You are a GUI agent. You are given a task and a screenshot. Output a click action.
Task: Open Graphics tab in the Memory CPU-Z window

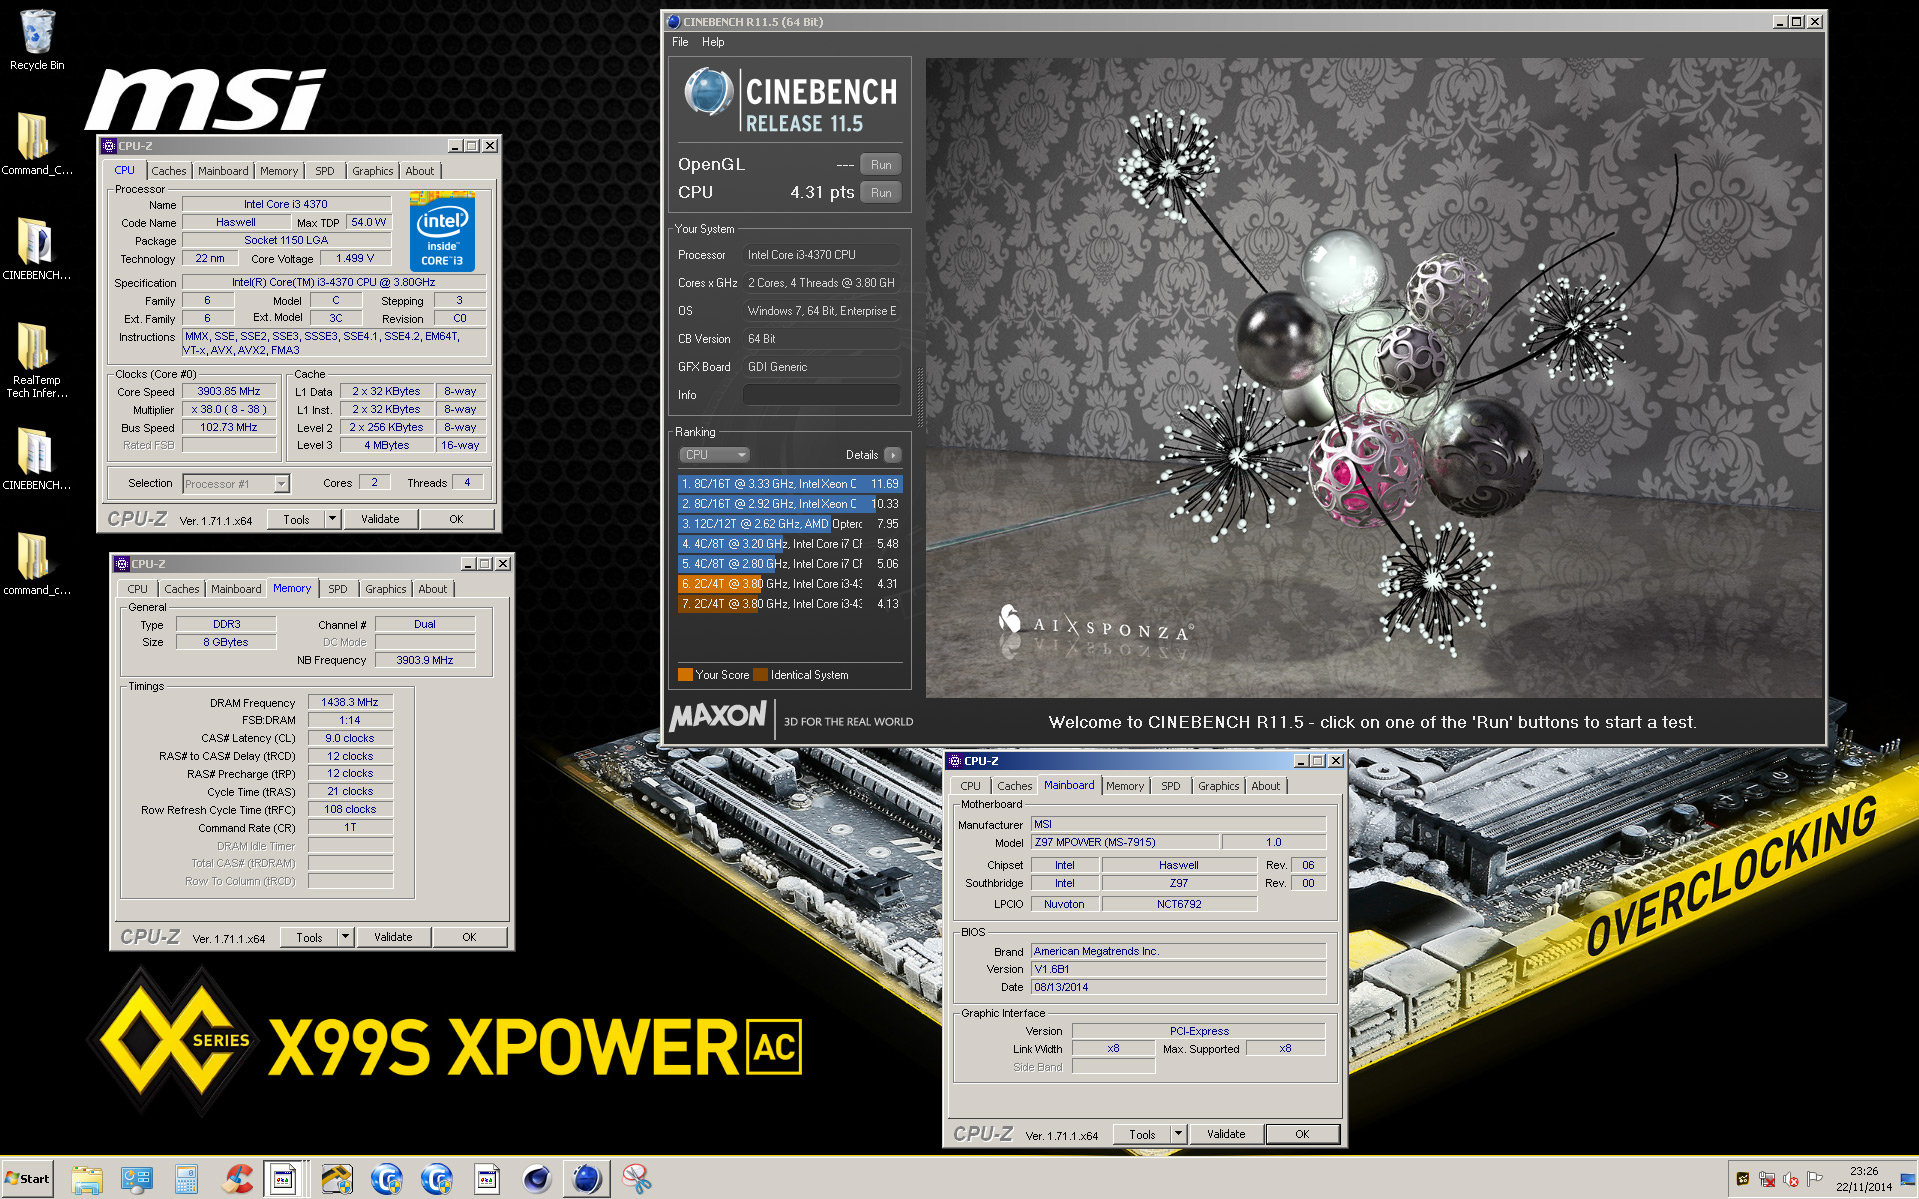pos(386,589)
